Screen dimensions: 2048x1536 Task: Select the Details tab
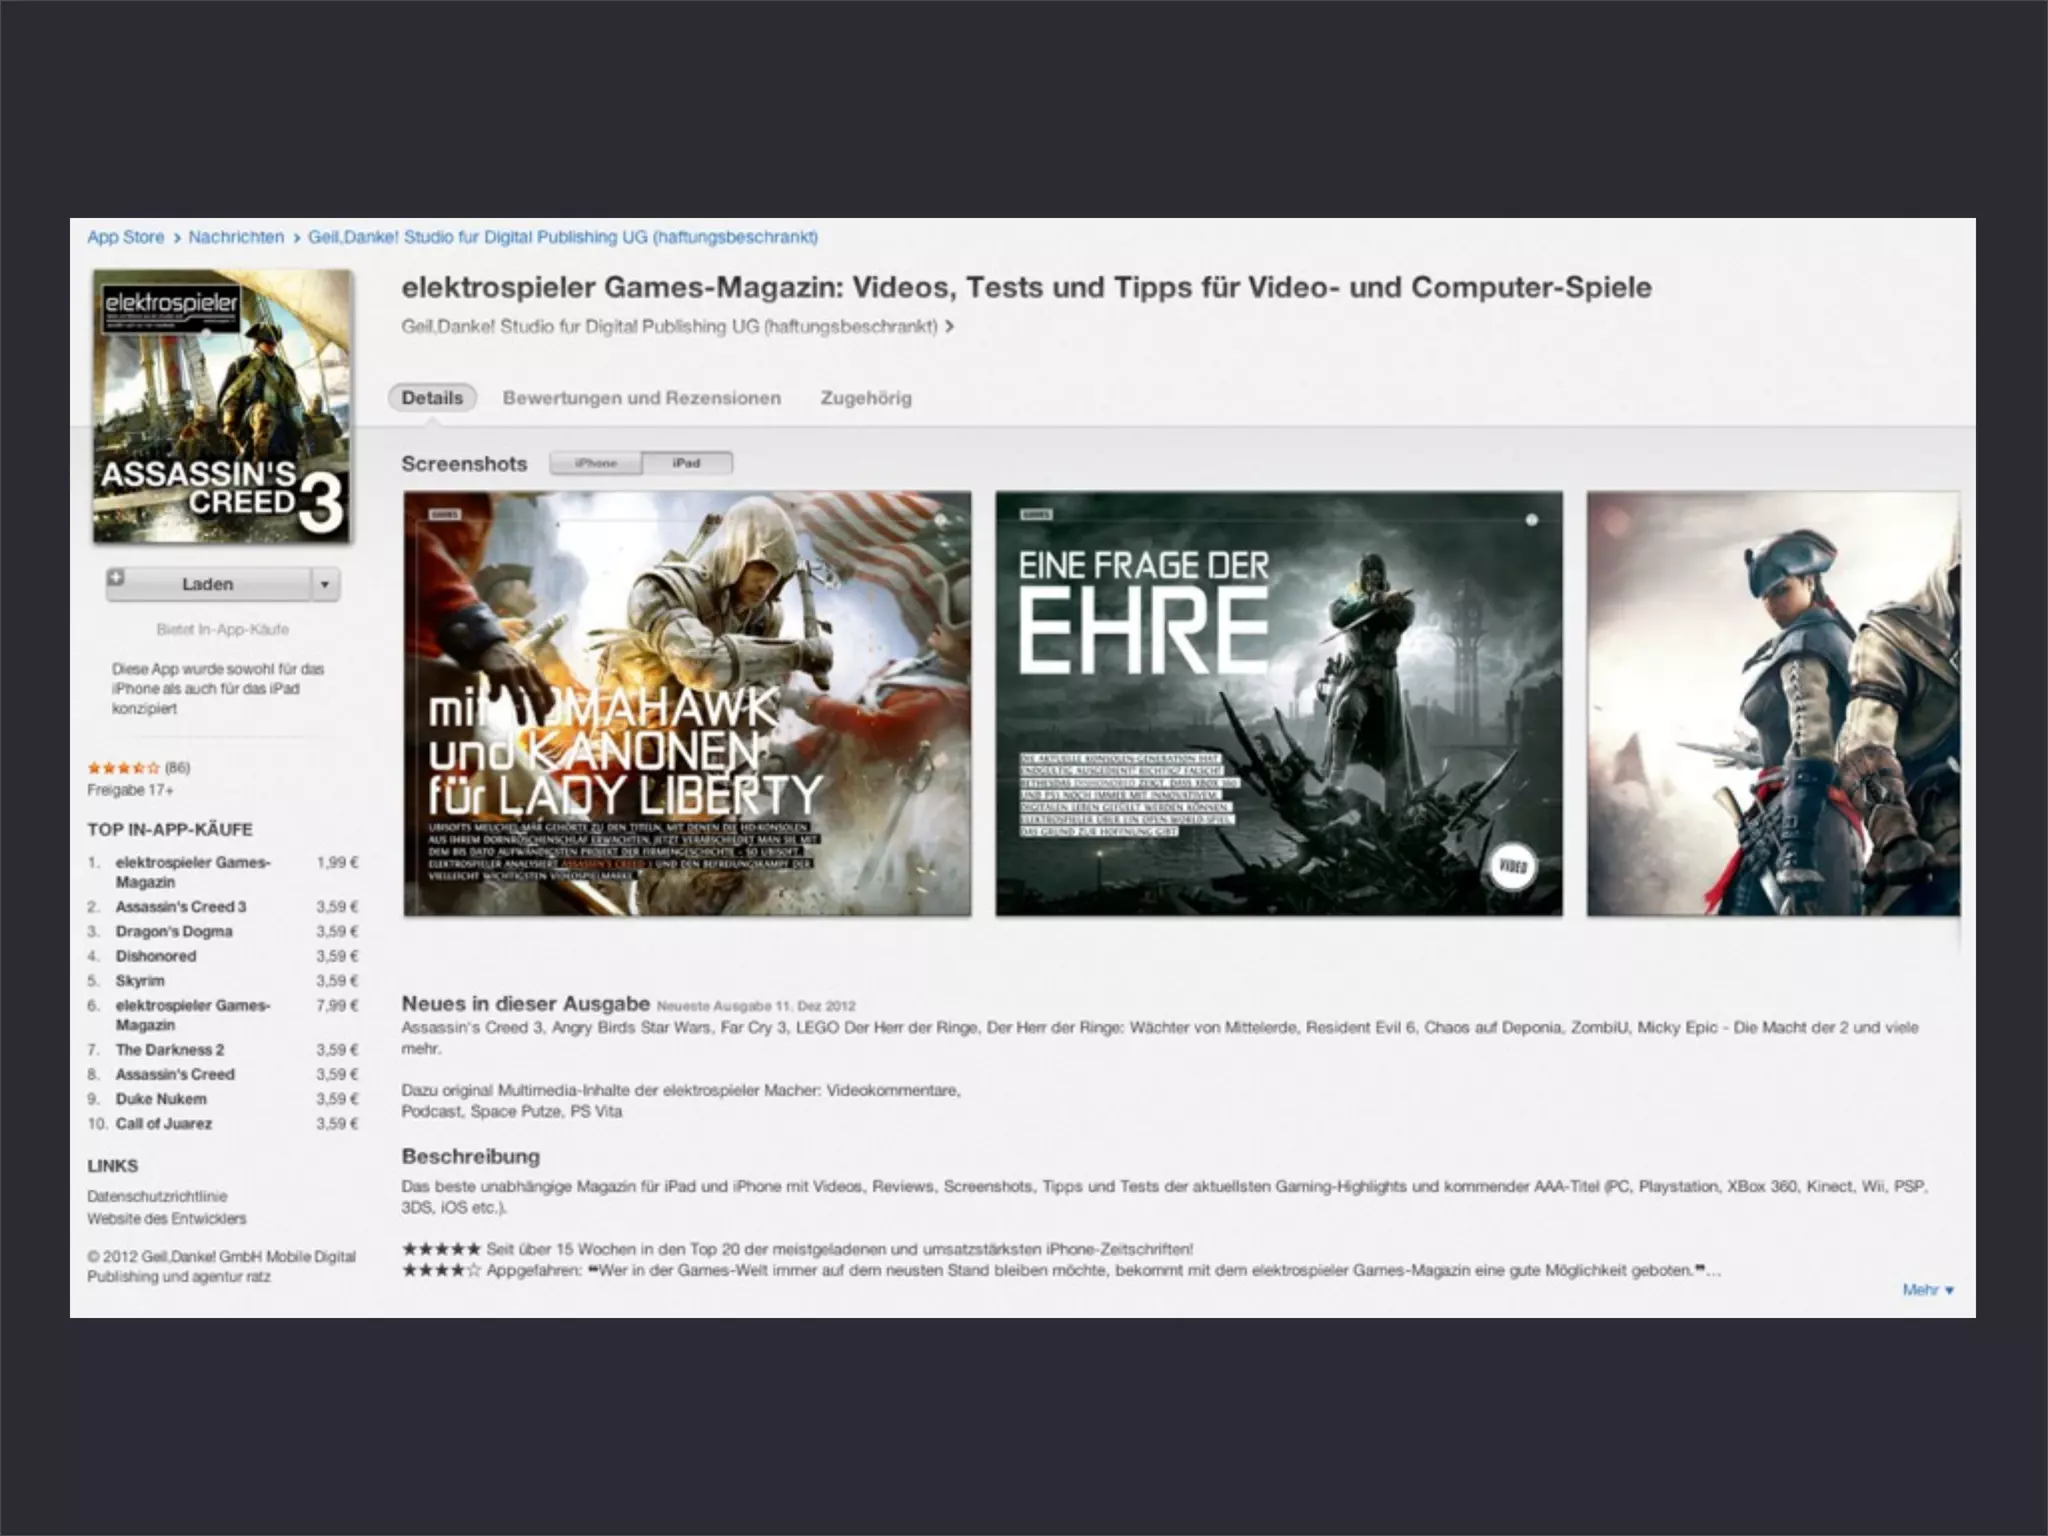coord(432,398)
